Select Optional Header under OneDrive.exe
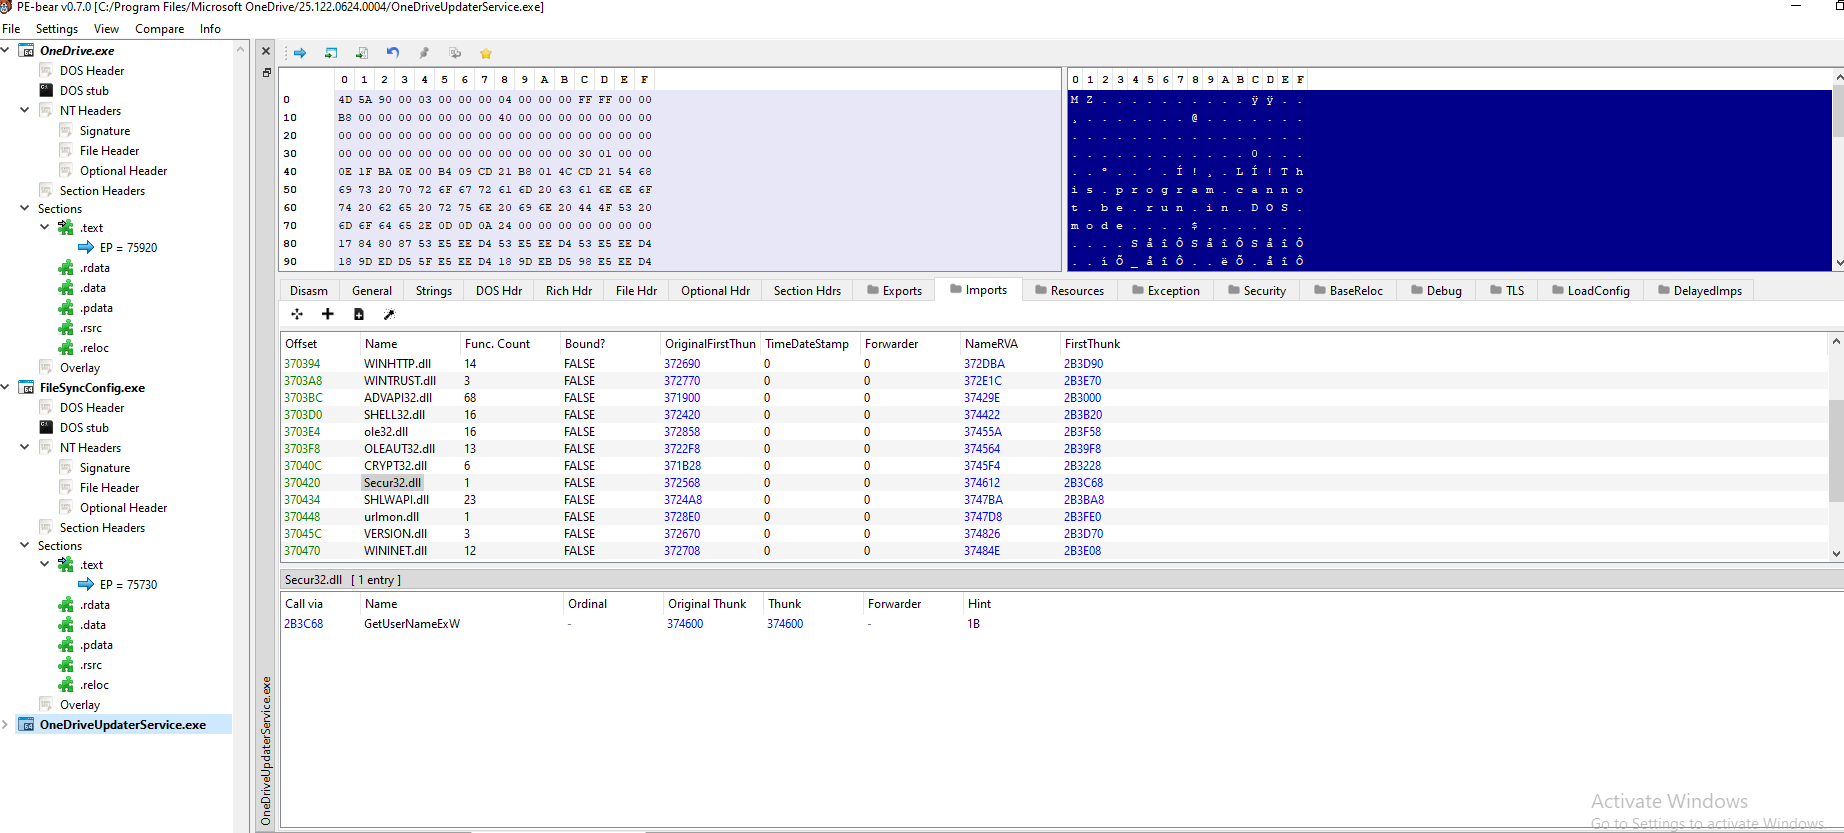 [123, 170]
